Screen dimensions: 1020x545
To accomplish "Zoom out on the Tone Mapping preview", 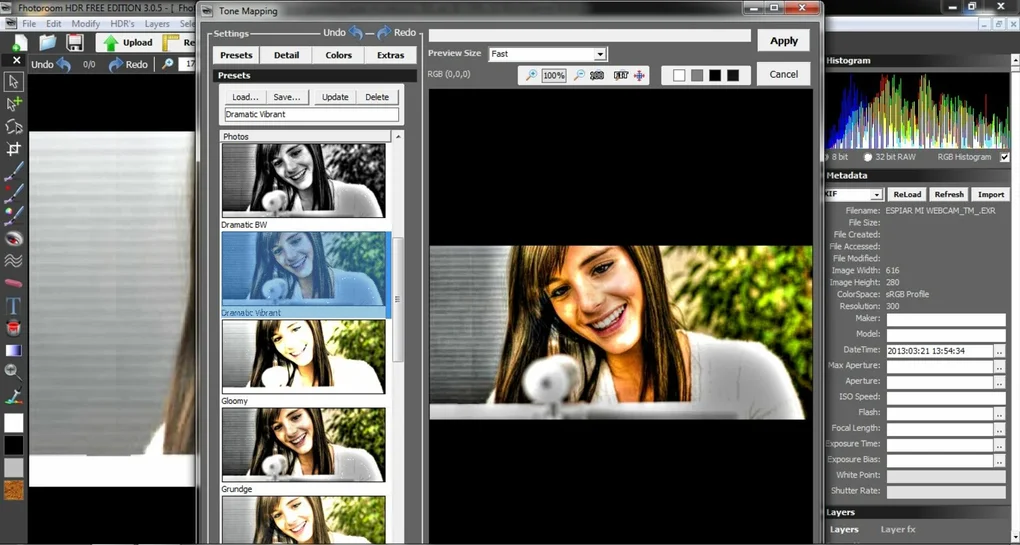I will [579, 75].
